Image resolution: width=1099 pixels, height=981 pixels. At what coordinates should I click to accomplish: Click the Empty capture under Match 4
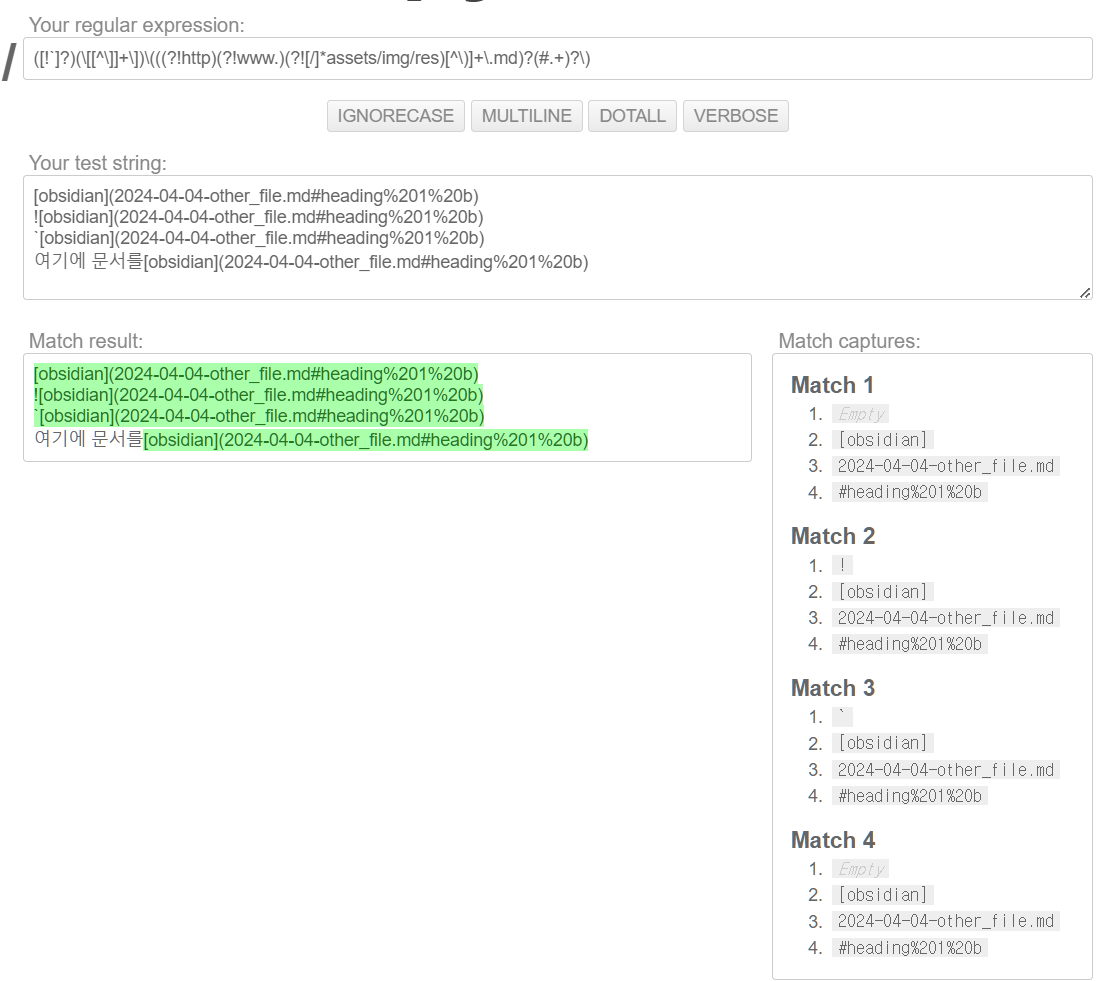click(x=861, y=869)
